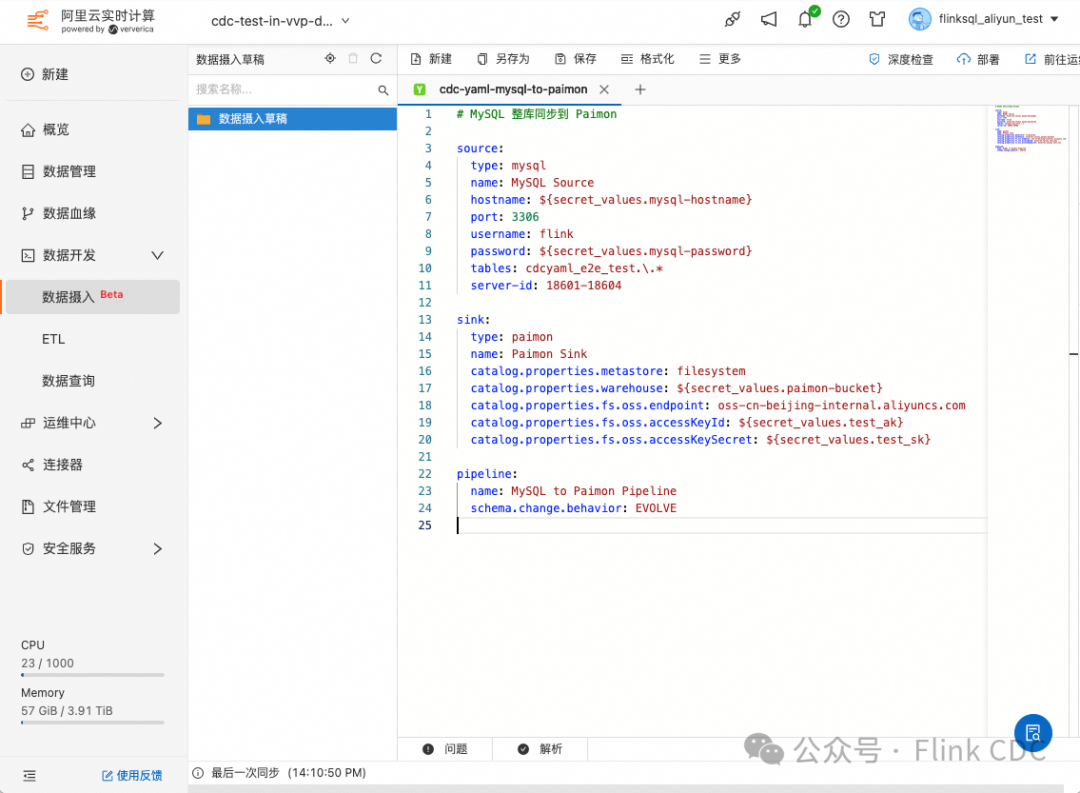Open the announcements megaphone icon

click(x=769, y=19)
